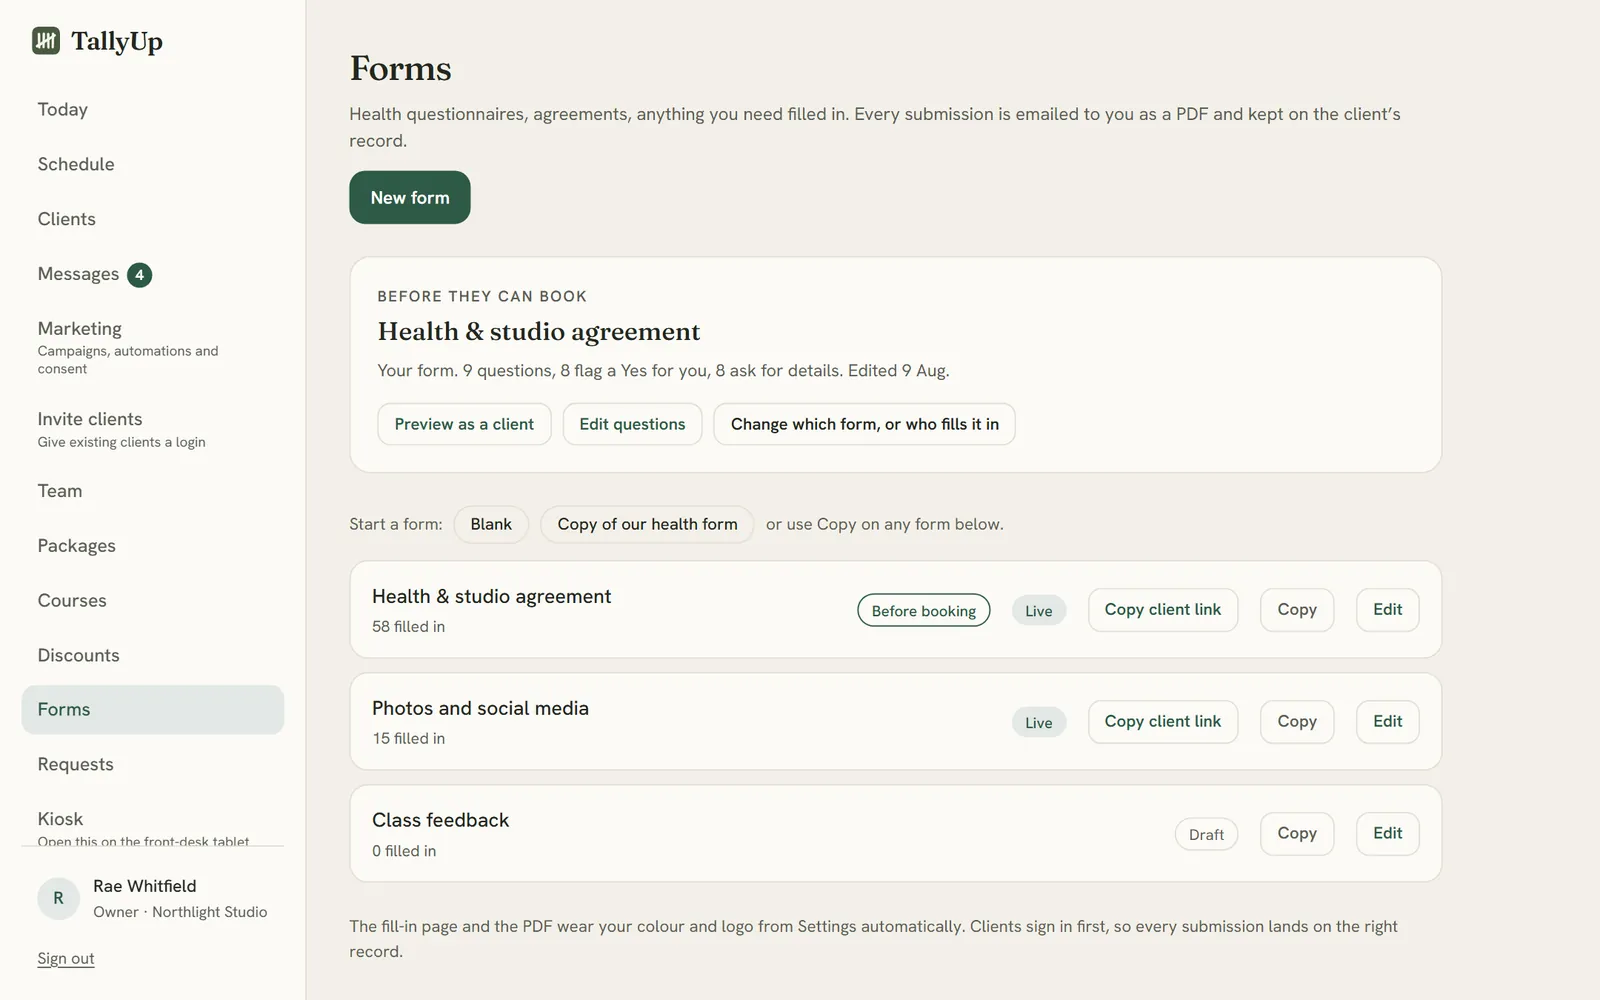Start a Copy of our health form
1600x1000 pixels.
click(647, 524)
